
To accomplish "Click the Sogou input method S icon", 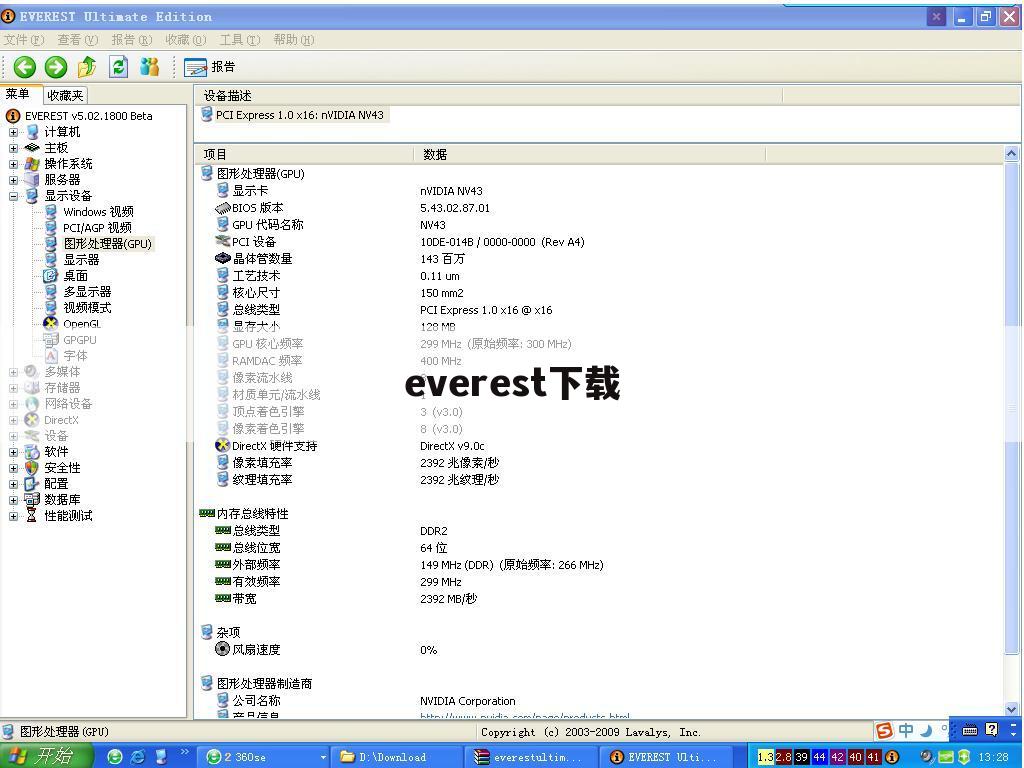I will [x=884, y=730].
